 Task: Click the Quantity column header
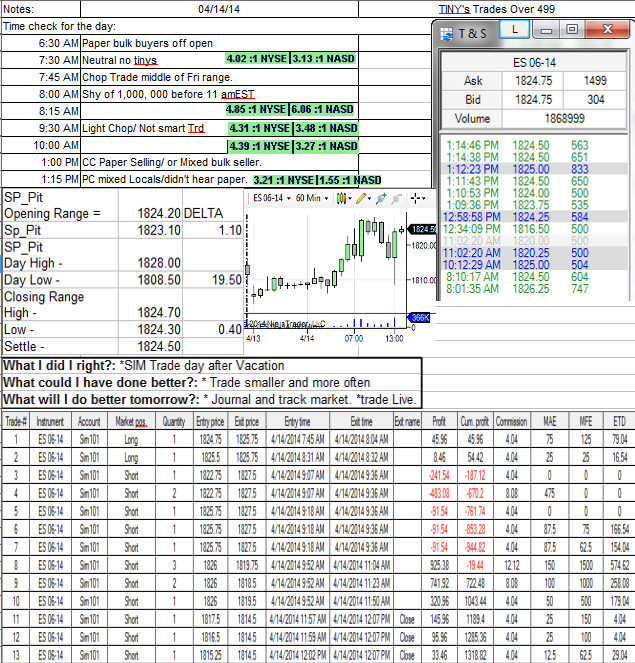[174, 422]
